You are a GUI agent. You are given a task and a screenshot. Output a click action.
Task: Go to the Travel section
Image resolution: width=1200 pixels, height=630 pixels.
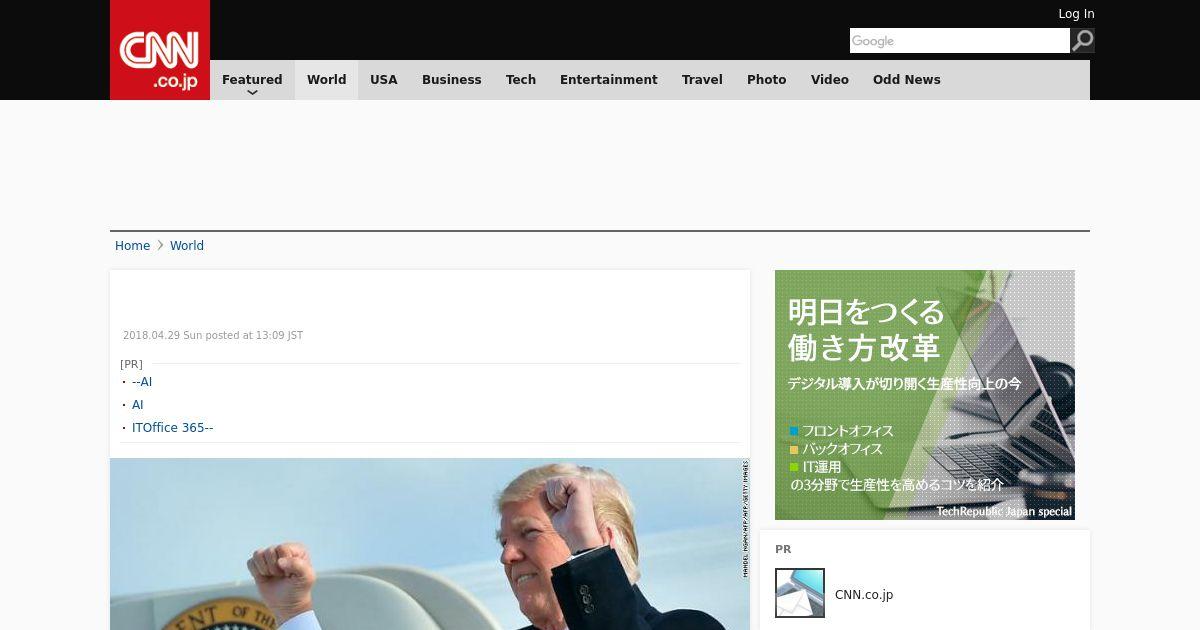point(702,80)
